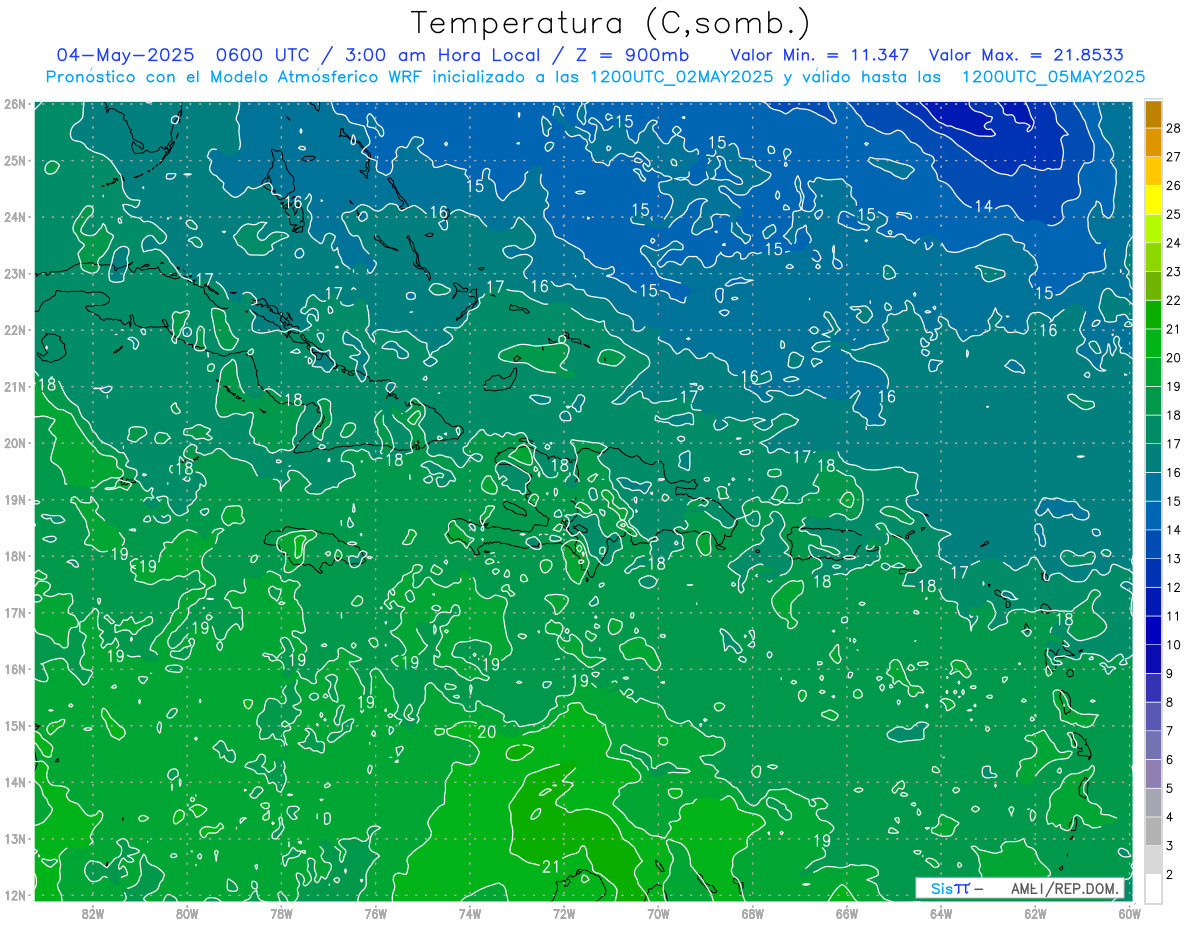Image resolution: width=1200 pixels, height=927 pixels.
Task: Click the "20" contour label on the map
Action: [487, 732]
